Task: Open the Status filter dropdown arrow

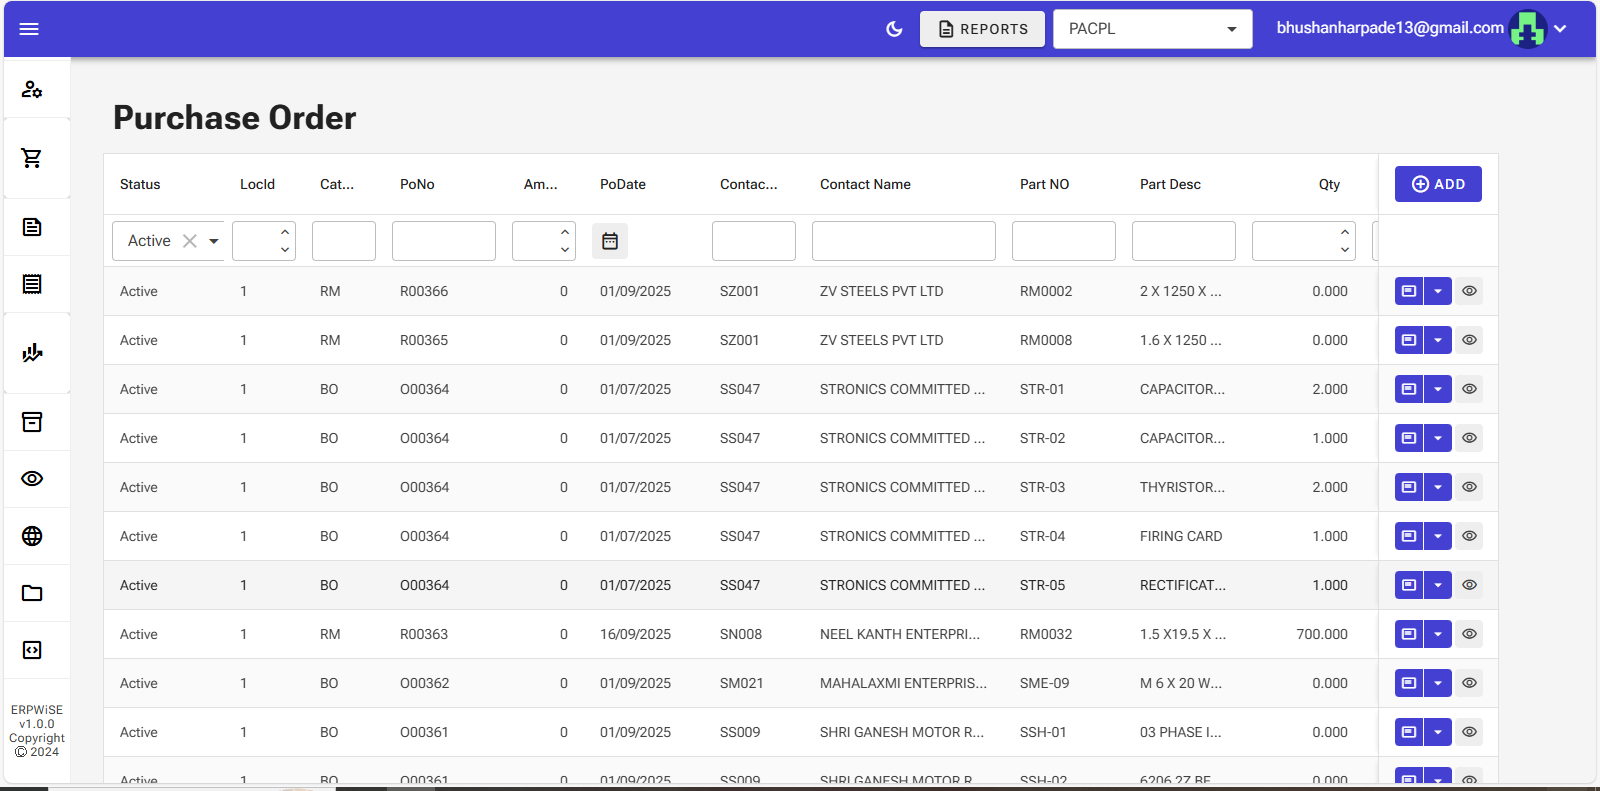Action: point(214,241)
